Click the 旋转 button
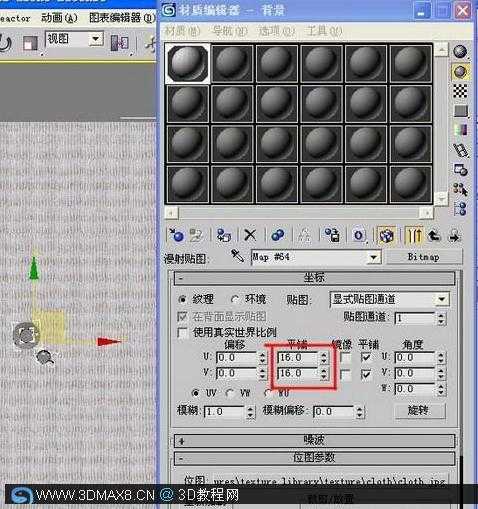This screenshot has width=478, height=509. click(x=420, y=410)
